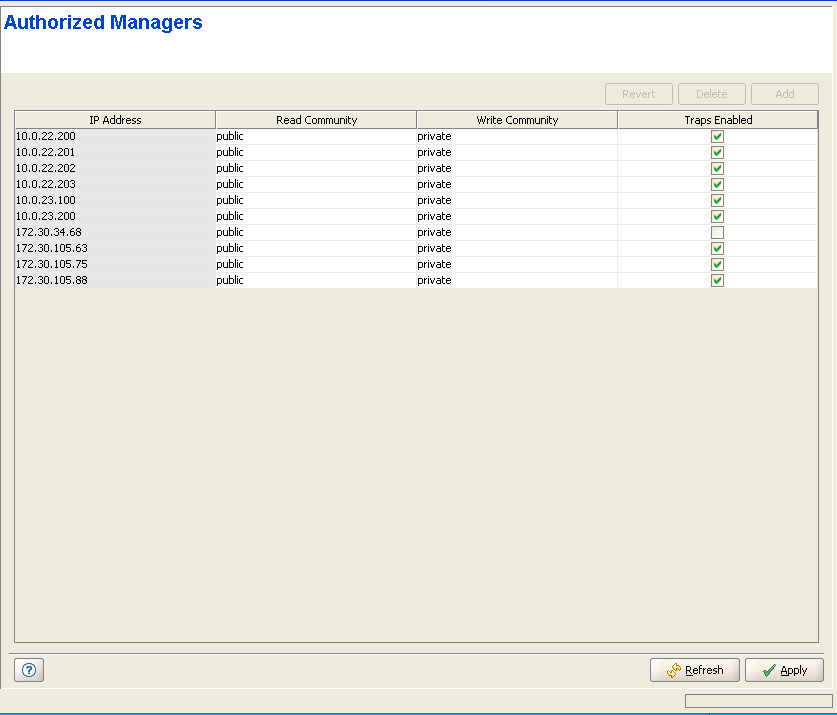Click the Write Community column header
The width and height of the screenshot is (837, 715).
[x=517, y=120]
